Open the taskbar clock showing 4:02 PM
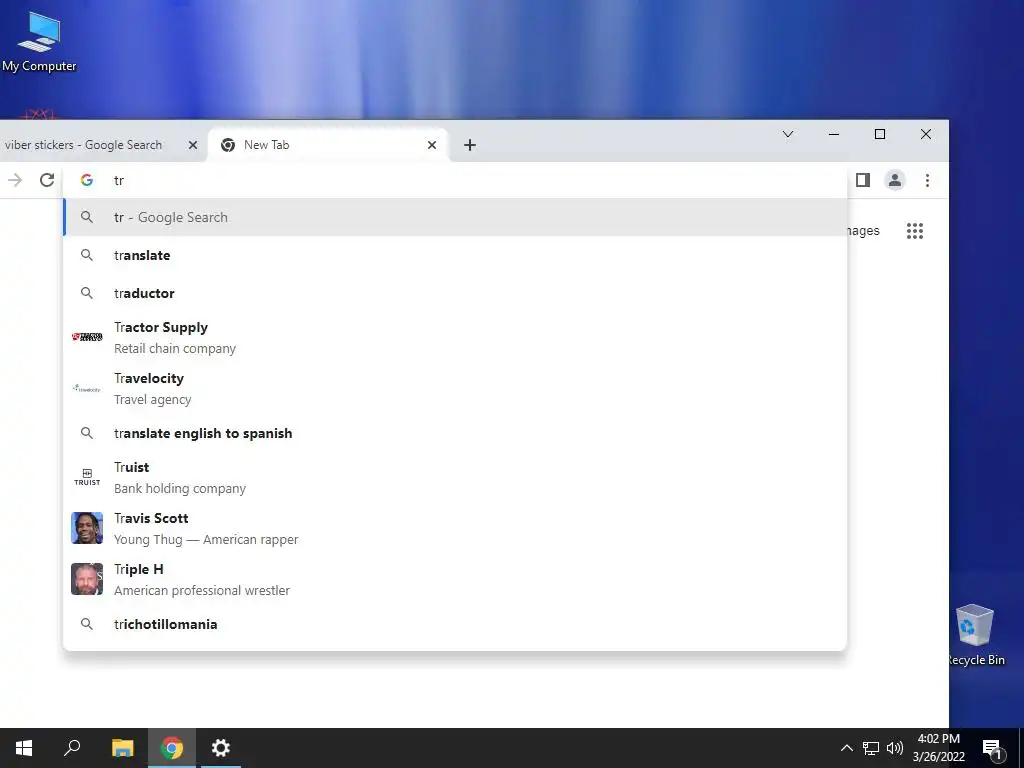Viewport: 1024px width, 768px height. [x=938, y=748]
